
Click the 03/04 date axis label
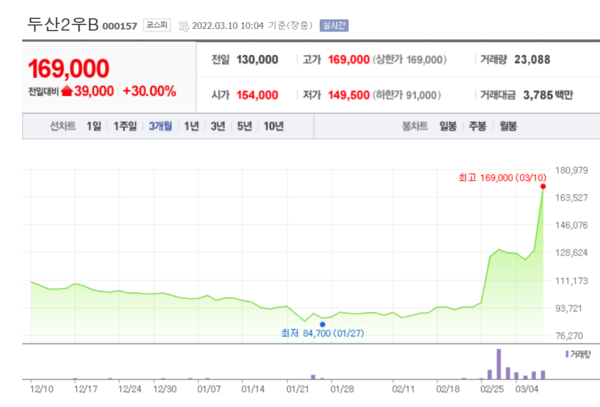point(527,389)
